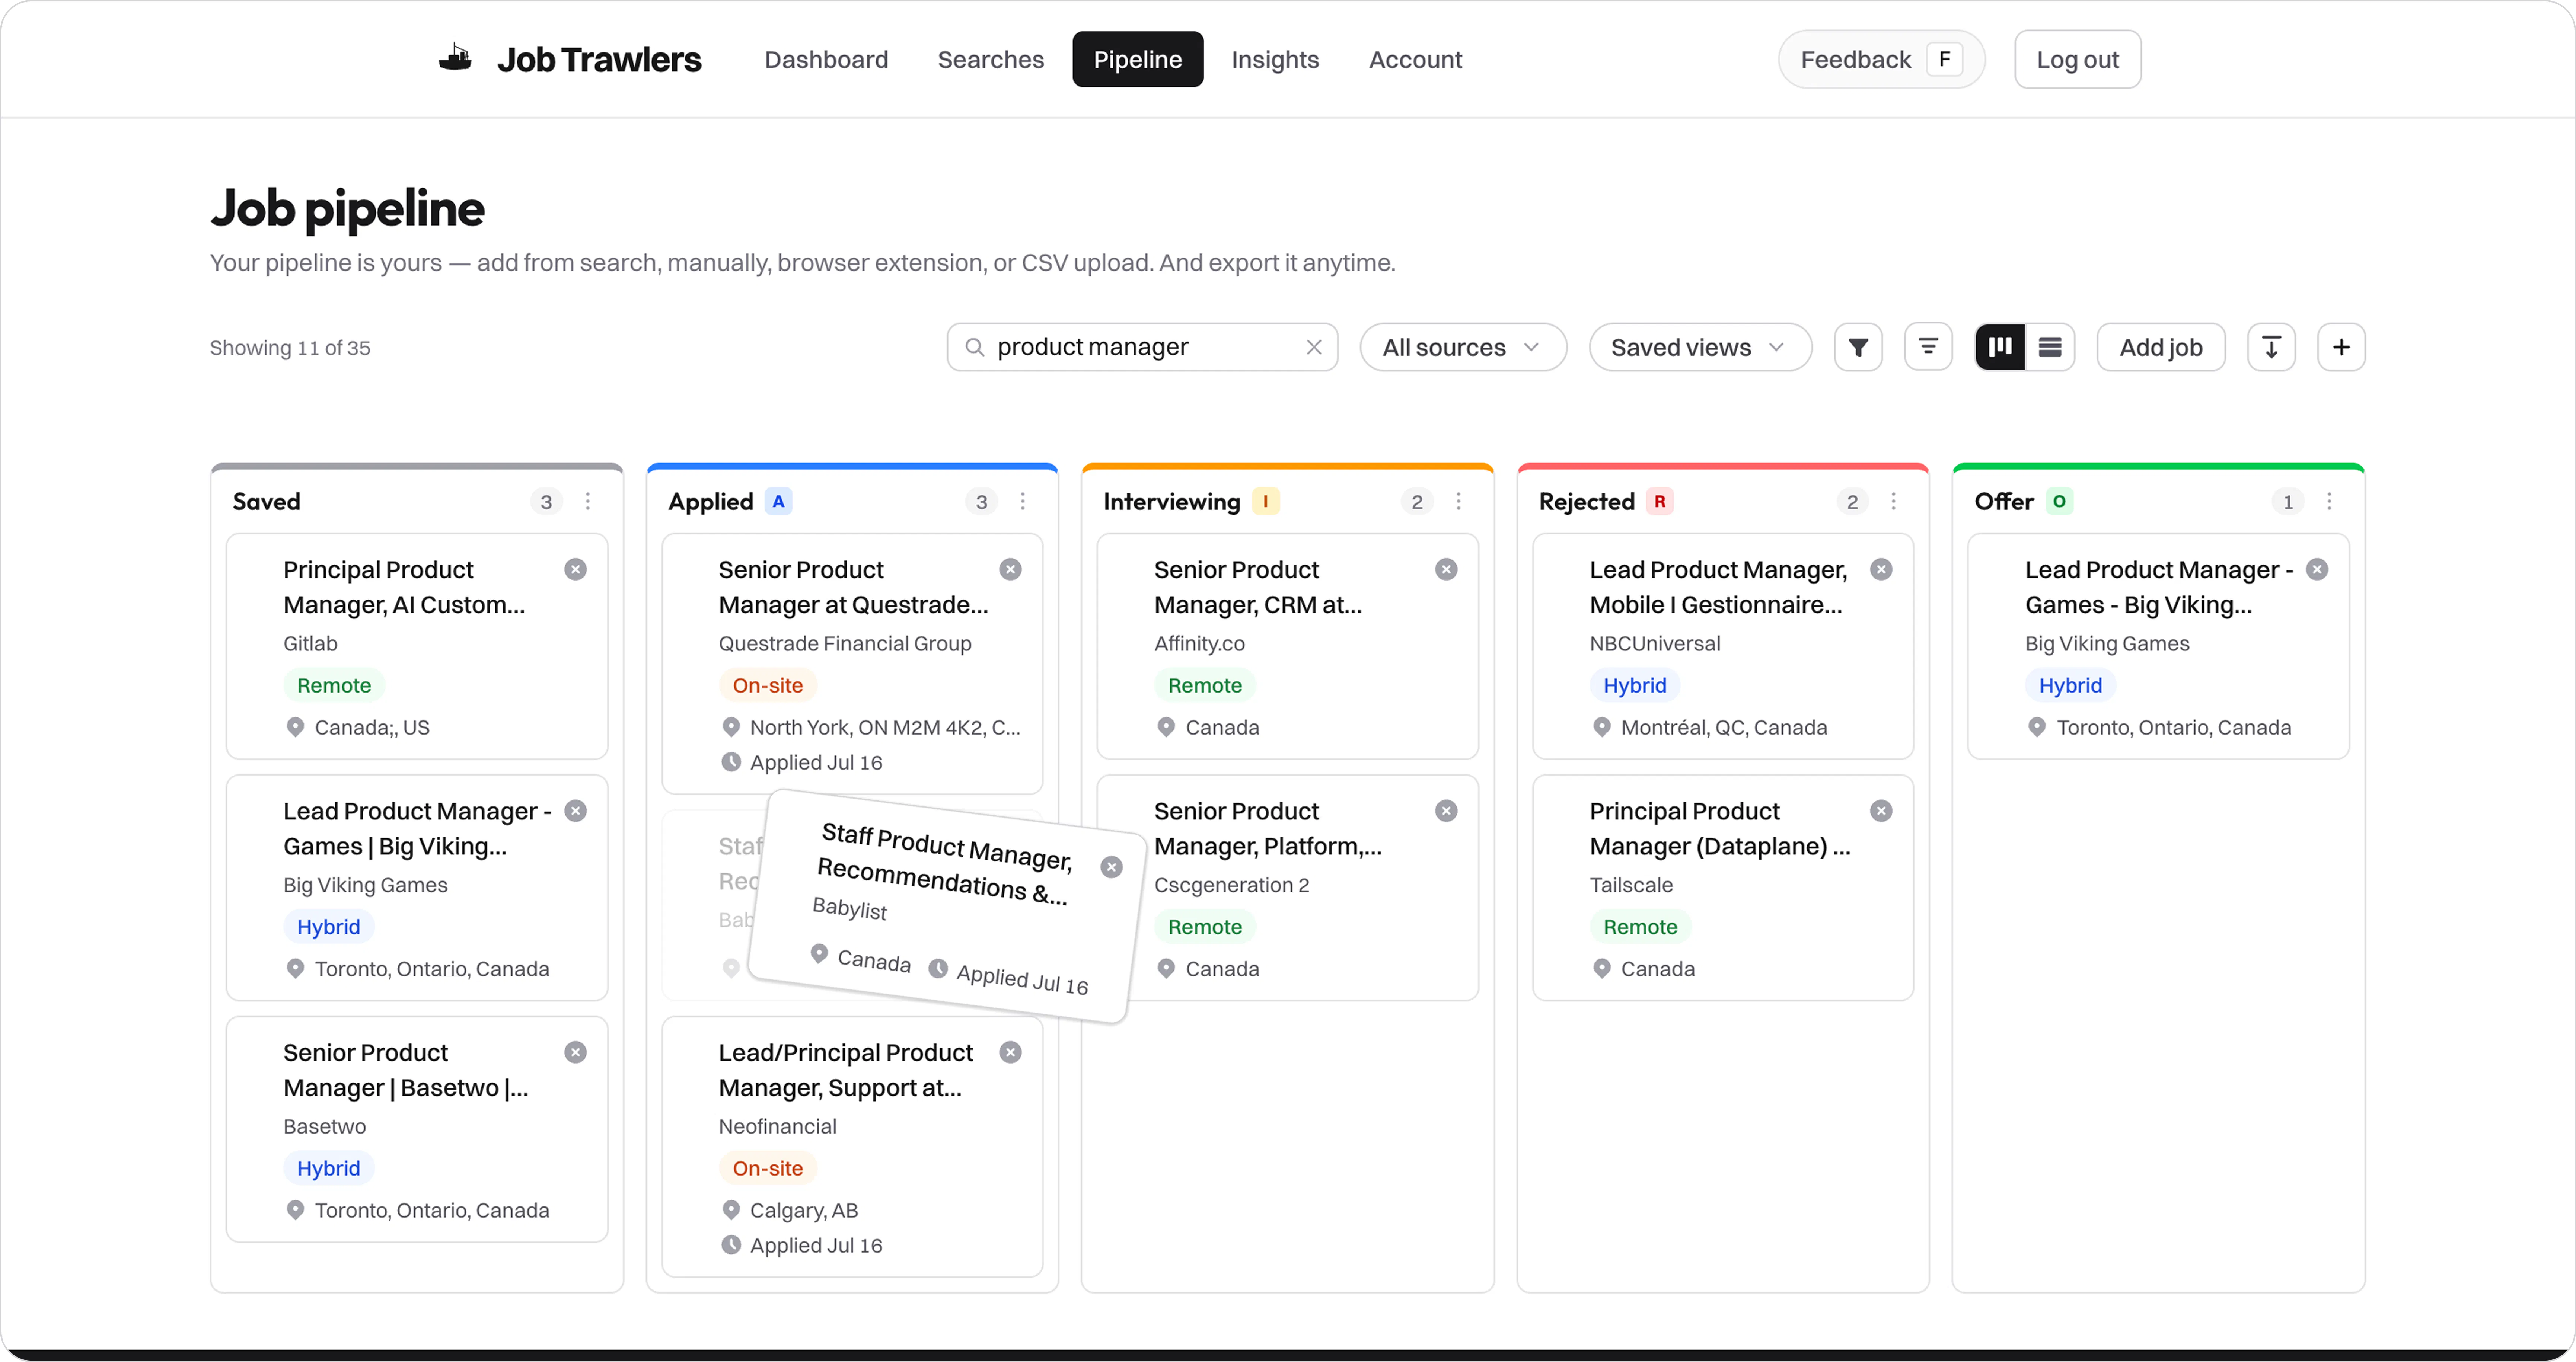Viewport: 2576px width, 1362px height.
Task: Click the export download icon button
Action: click(2271, 347)
